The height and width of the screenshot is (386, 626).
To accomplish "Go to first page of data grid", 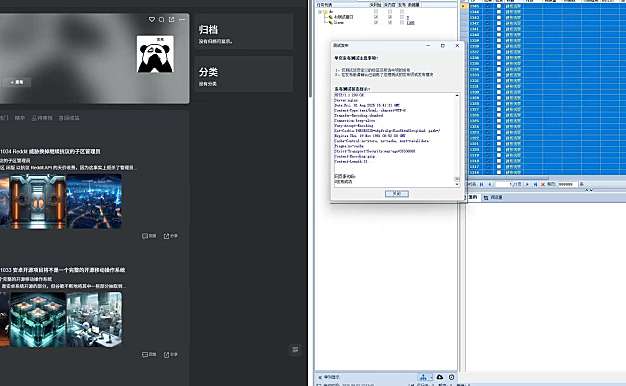I will [481, 184].
